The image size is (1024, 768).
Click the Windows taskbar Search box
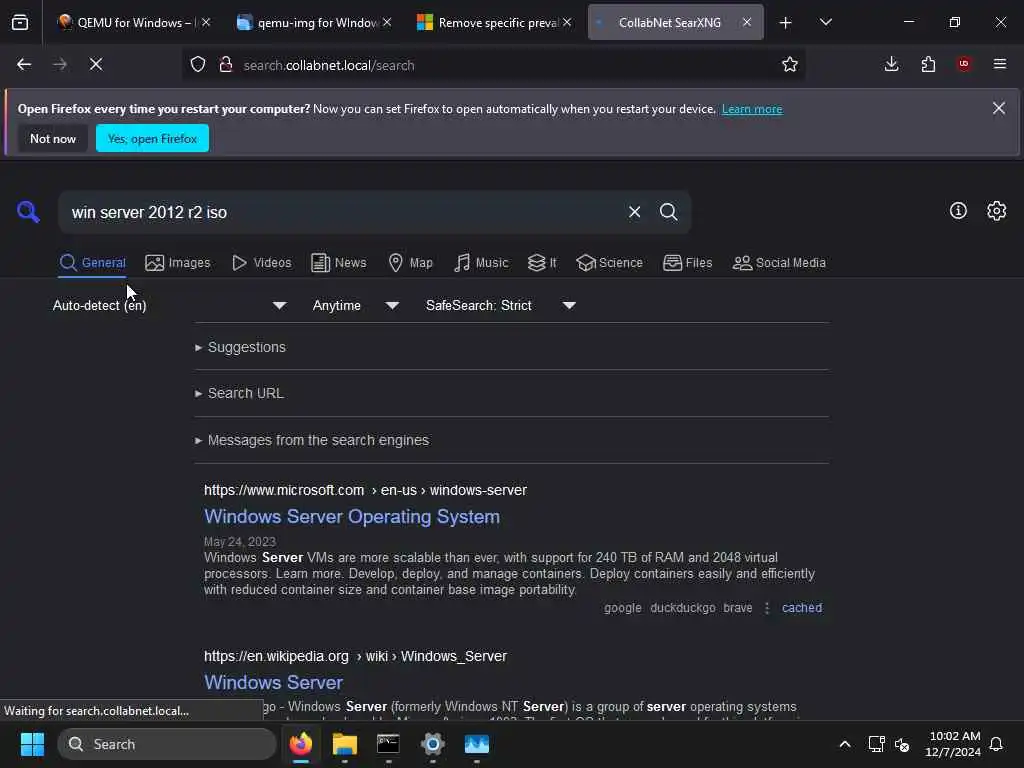tap(167, 744)
